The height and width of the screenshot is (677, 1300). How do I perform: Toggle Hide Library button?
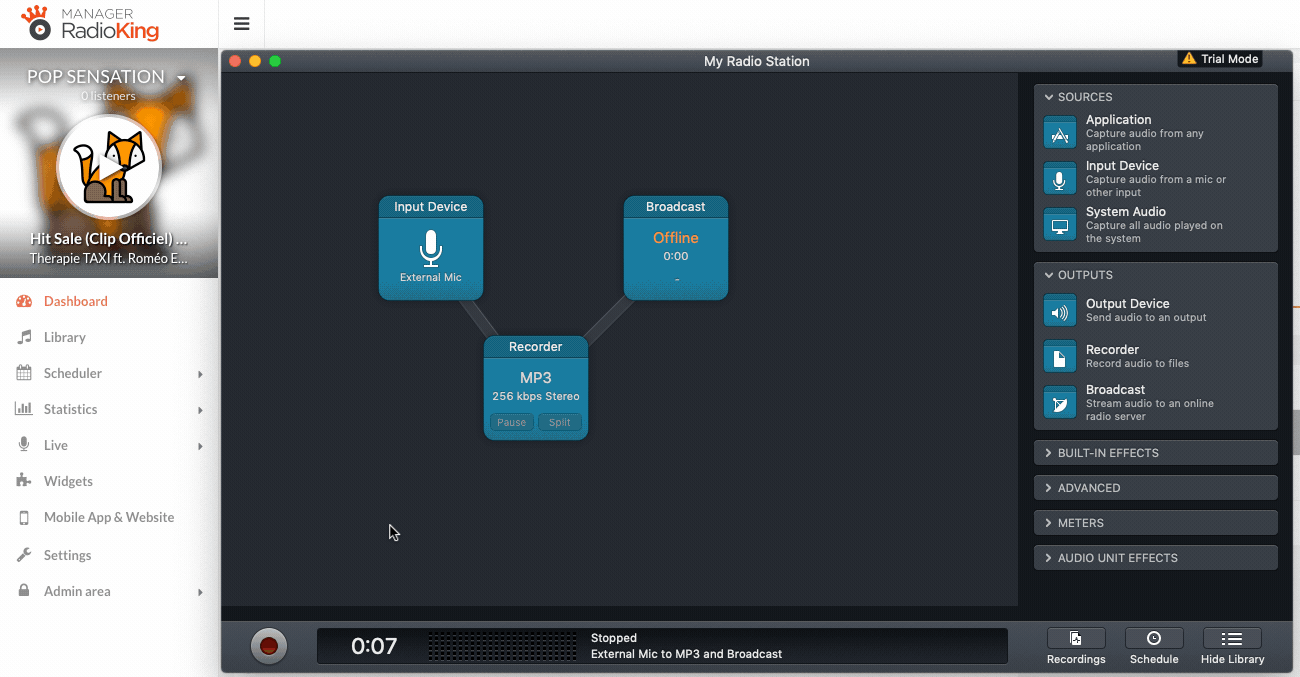[x=1232, y=647]
